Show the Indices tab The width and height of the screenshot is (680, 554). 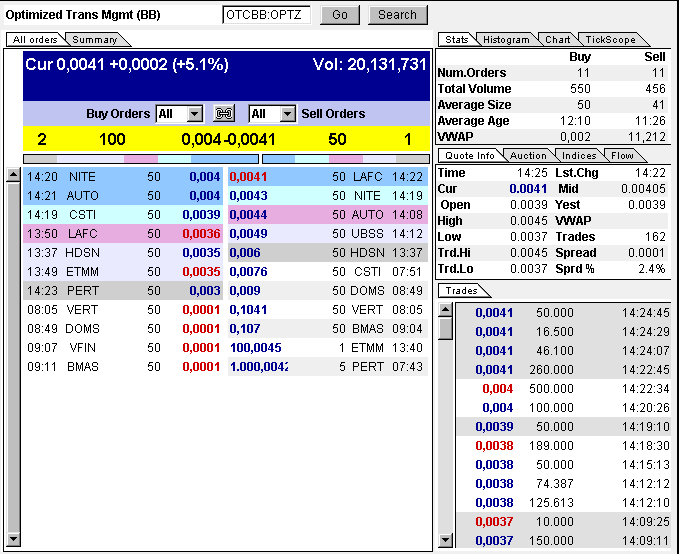point(579,156)
